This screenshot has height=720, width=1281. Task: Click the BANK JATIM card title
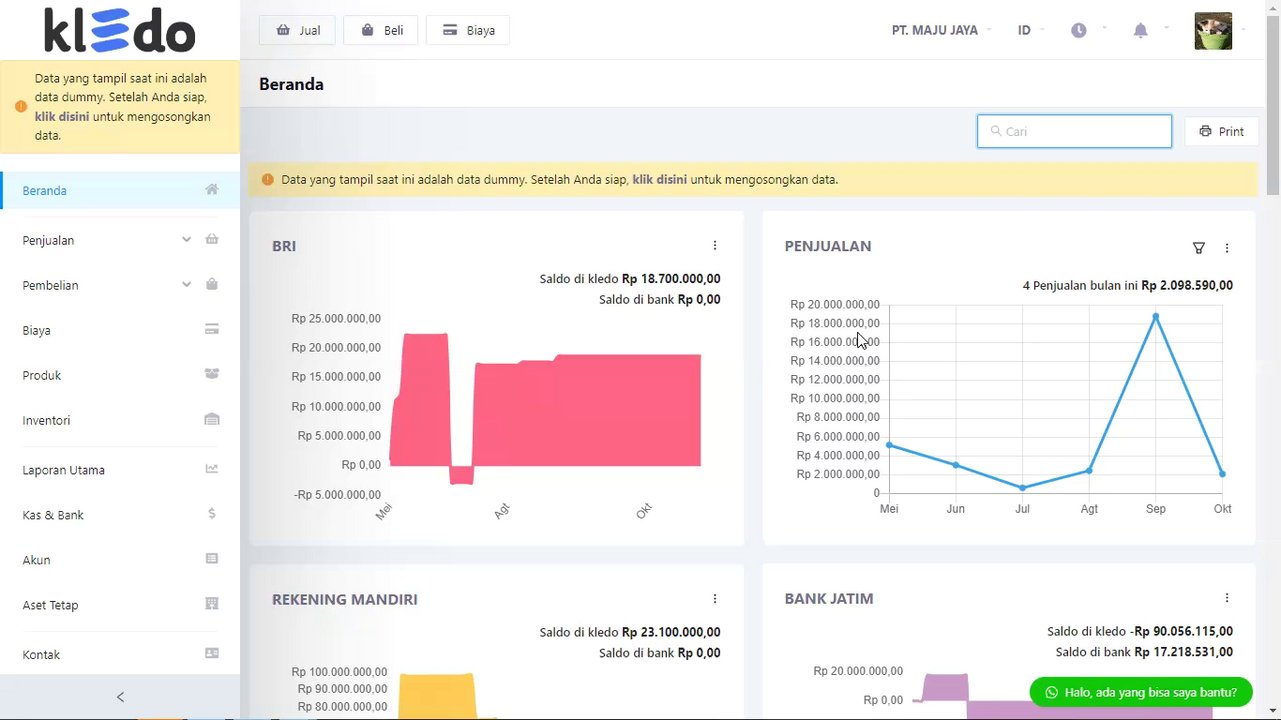pos(829,598)
